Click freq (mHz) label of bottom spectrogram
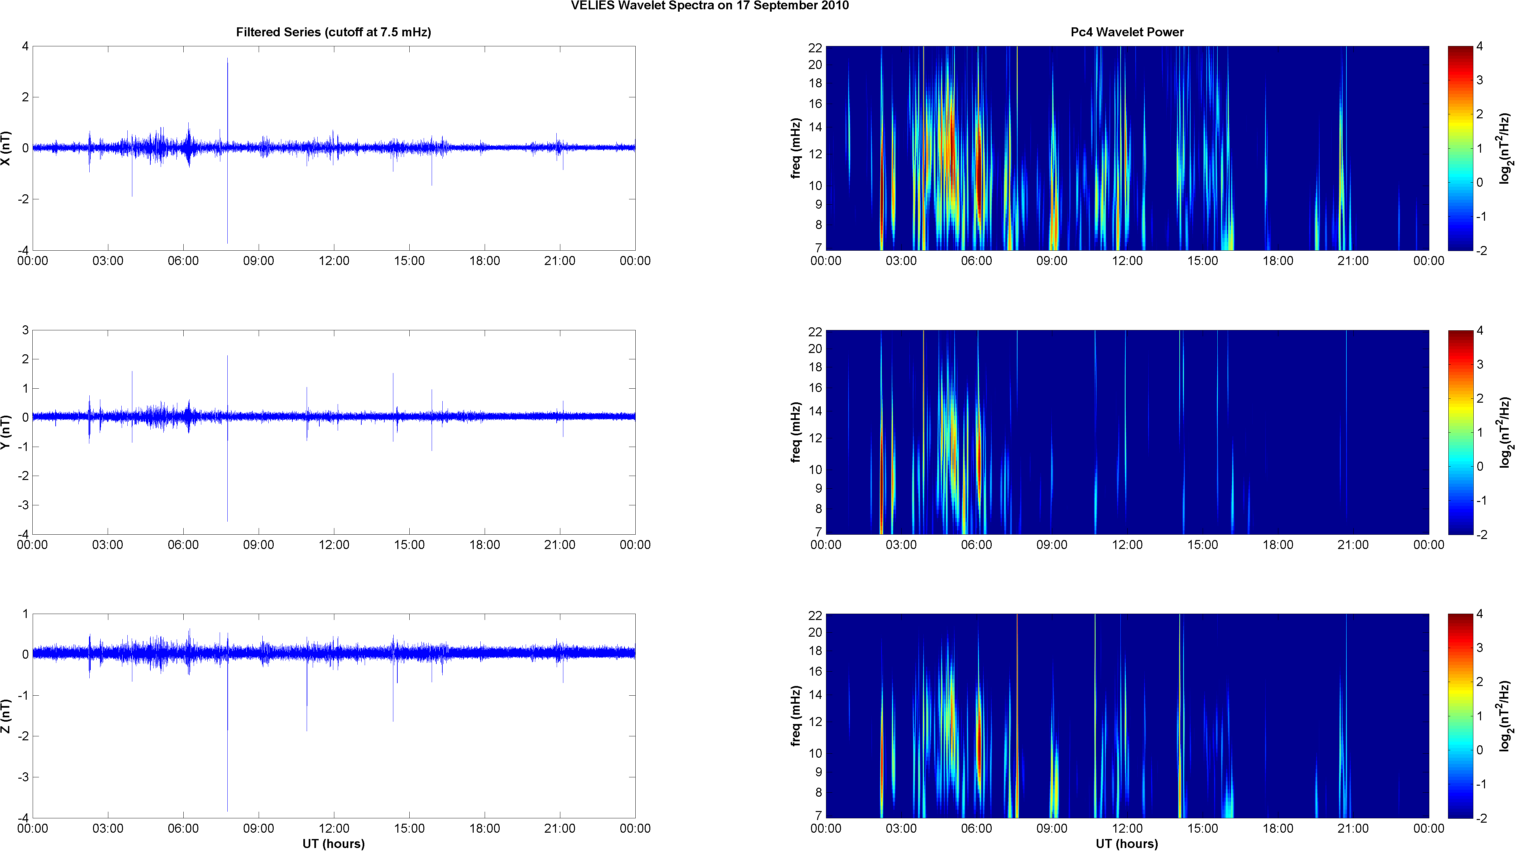Viewport: 1515px width, 851px height. coord(796,716)
